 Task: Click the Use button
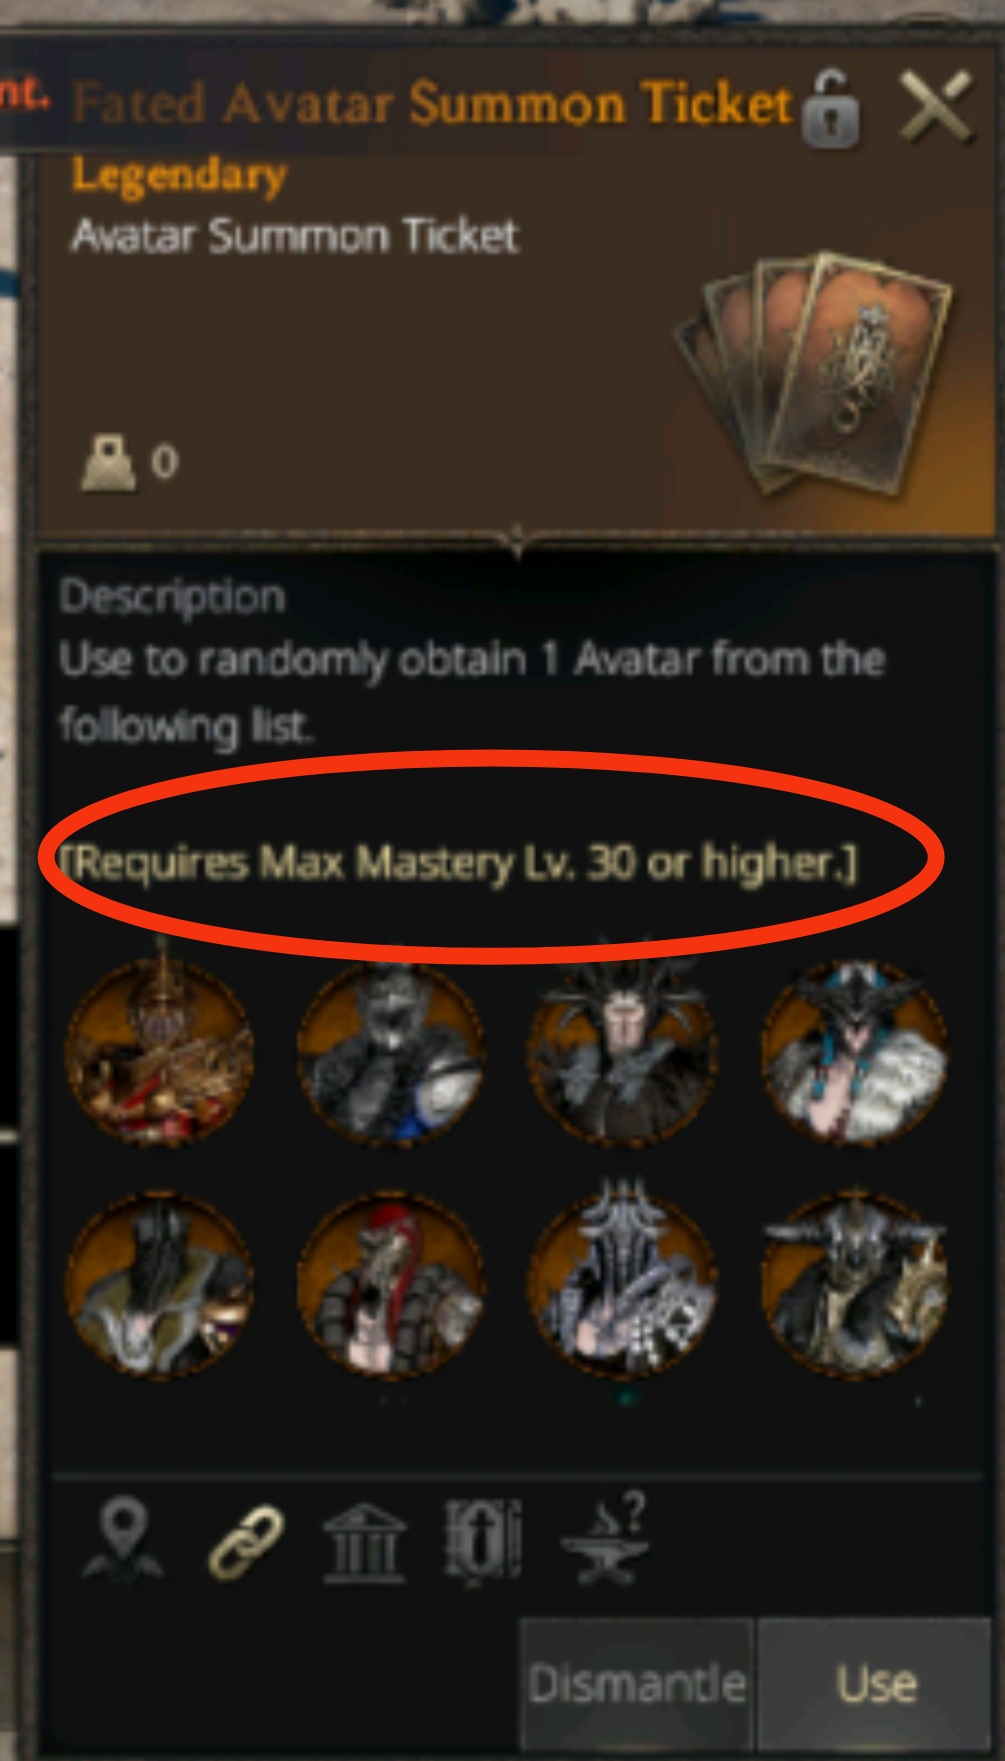[876, 1682]
